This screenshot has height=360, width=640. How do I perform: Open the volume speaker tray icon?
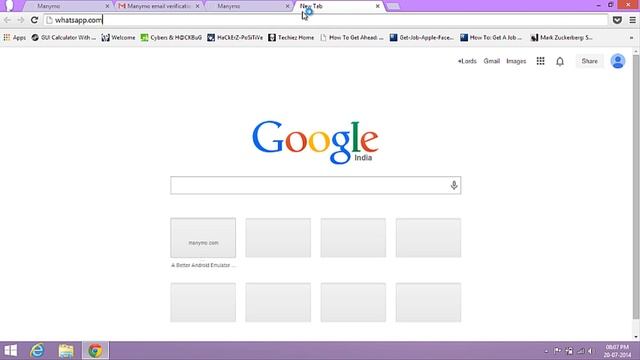[591, 351]
